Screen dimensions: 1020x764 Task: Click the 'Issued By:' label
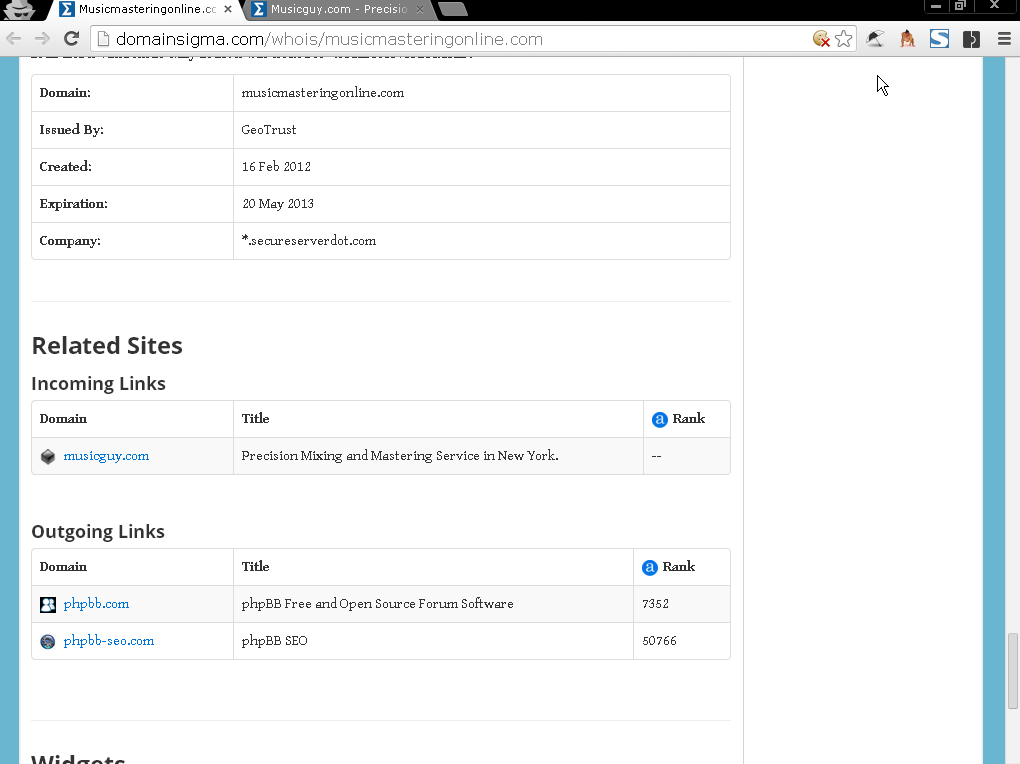click(x=72, y=130)
